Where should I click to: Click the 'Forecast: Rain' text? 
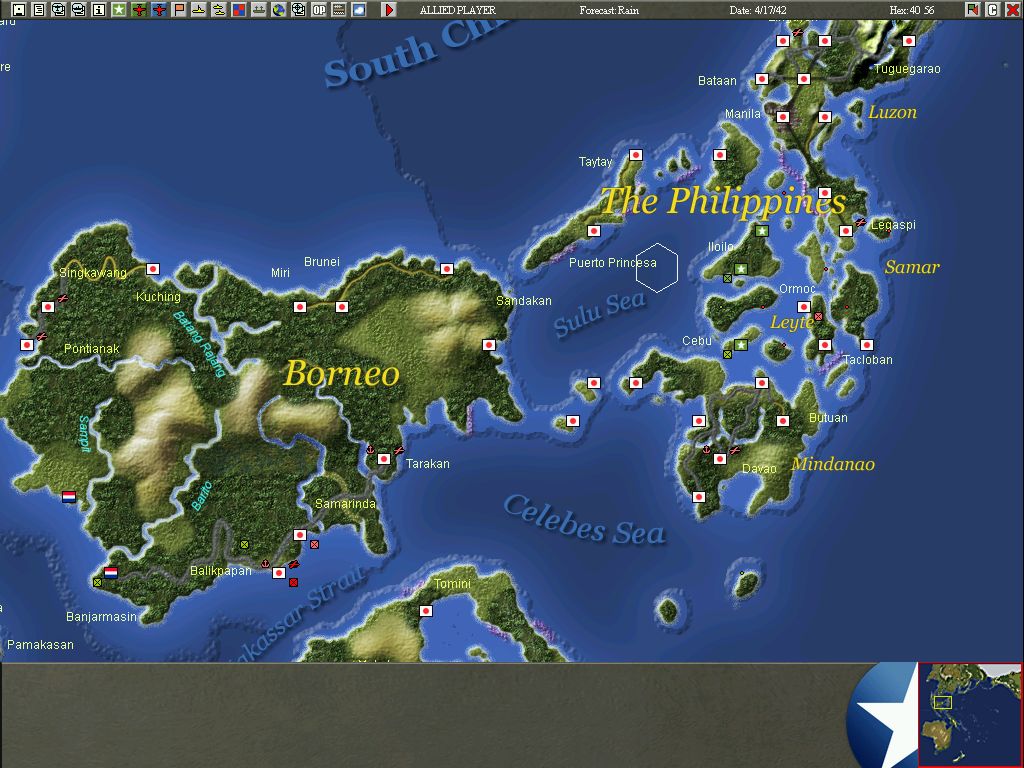pyautogui.click(x=609, y=10)
